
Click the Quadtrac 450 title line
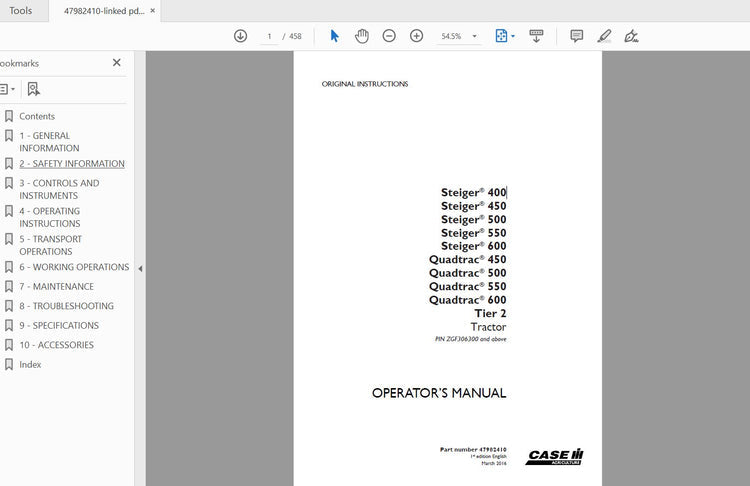click(468, 259)
